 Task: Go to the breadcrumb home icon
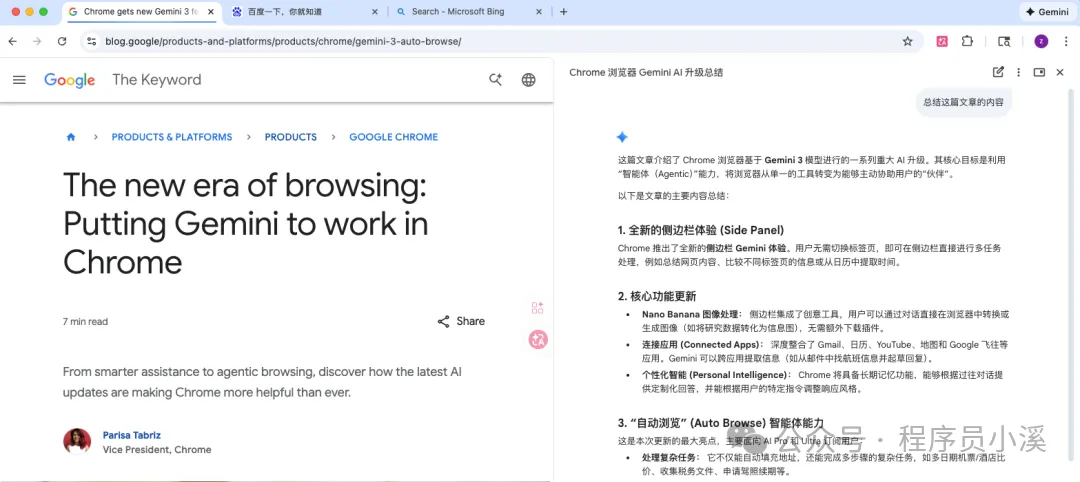[71, 137]
